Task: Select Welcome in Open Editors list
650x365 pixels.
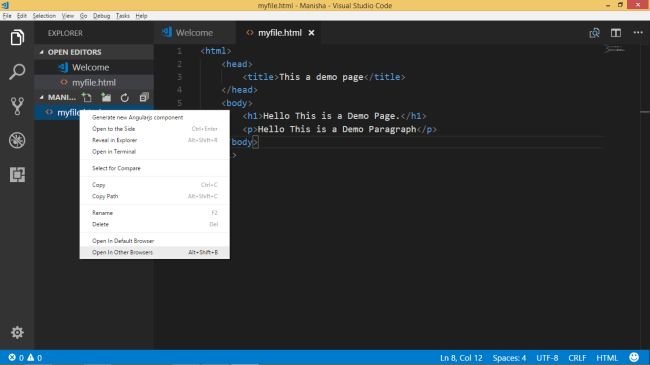Action: coord(94,67)
